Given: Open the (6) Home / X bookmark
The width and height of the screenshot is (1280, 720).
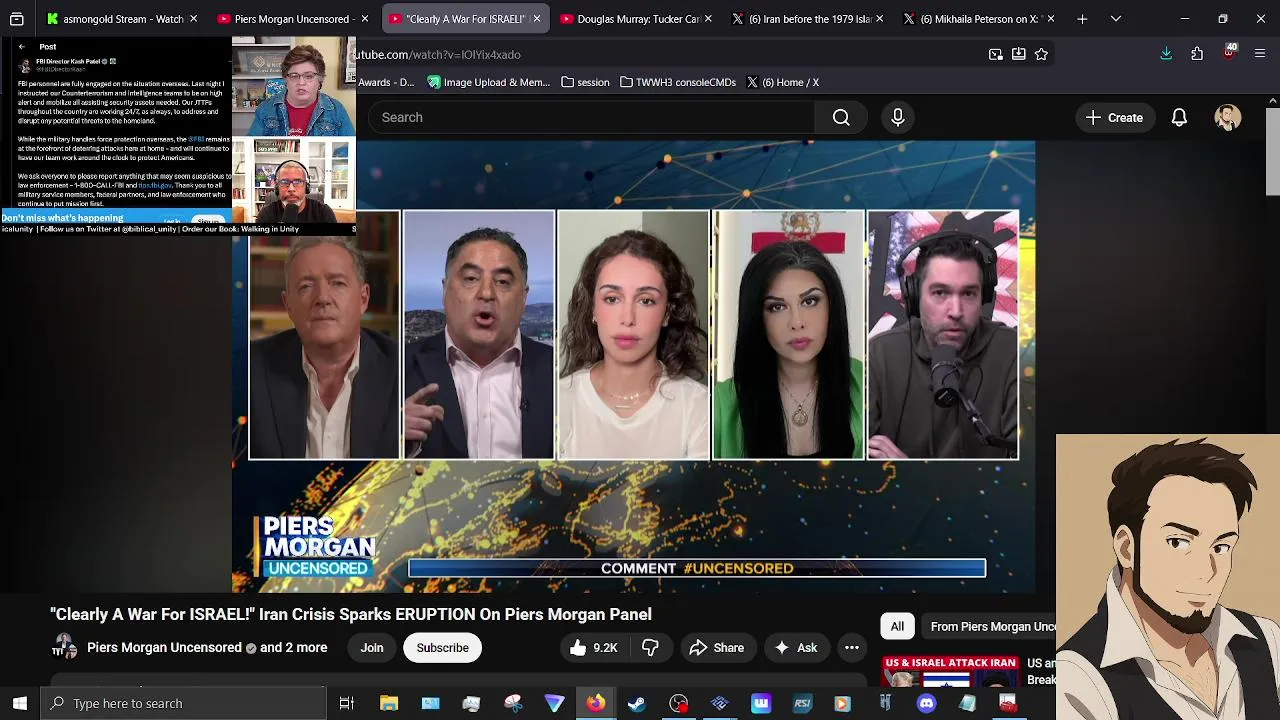Looking at the screenshot, I should click(x=781, y=82).
